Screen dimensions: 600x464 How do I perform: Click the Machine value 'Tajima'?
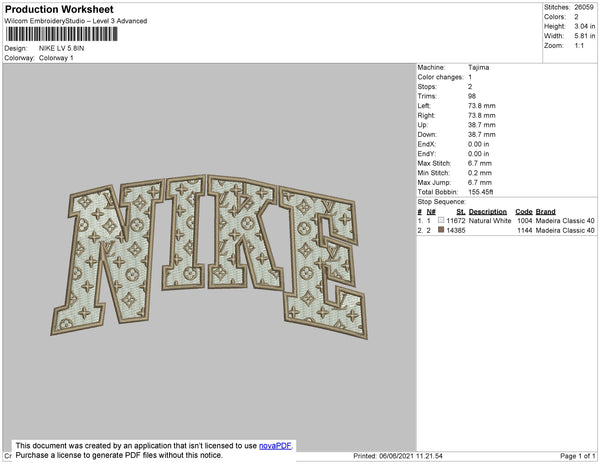478,67
